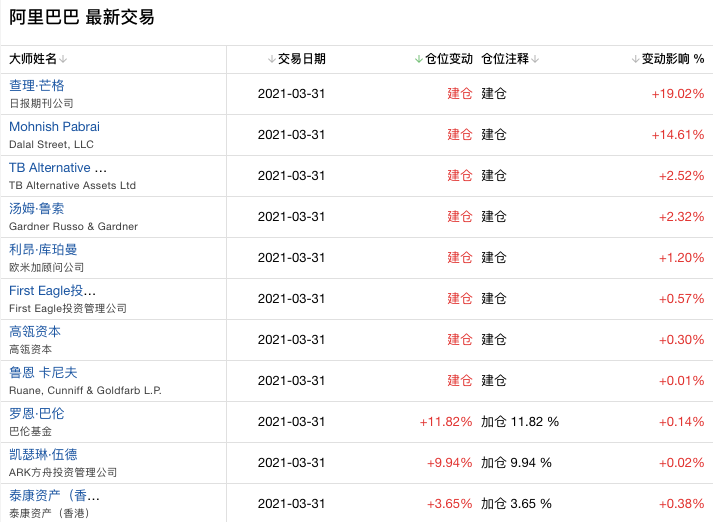This screenshot has width=713, height=522.
Task: Select Ruane, Cunniff & Goldfarb L.P. text
Action: (85, 390)
